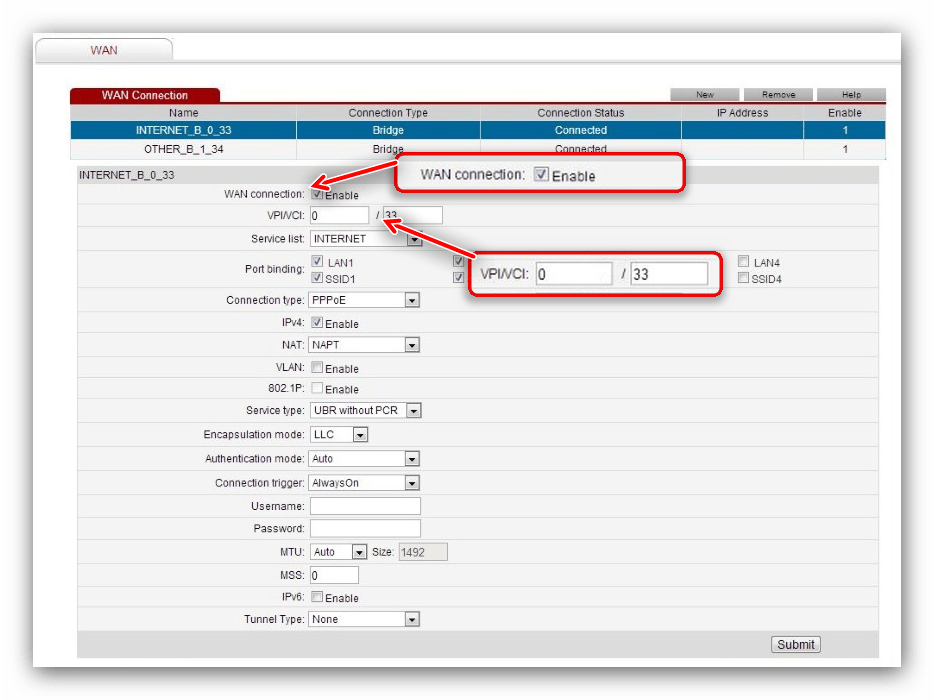
Task: Toggle the WAN connection Enable checkbox
Action: [317, 194]
